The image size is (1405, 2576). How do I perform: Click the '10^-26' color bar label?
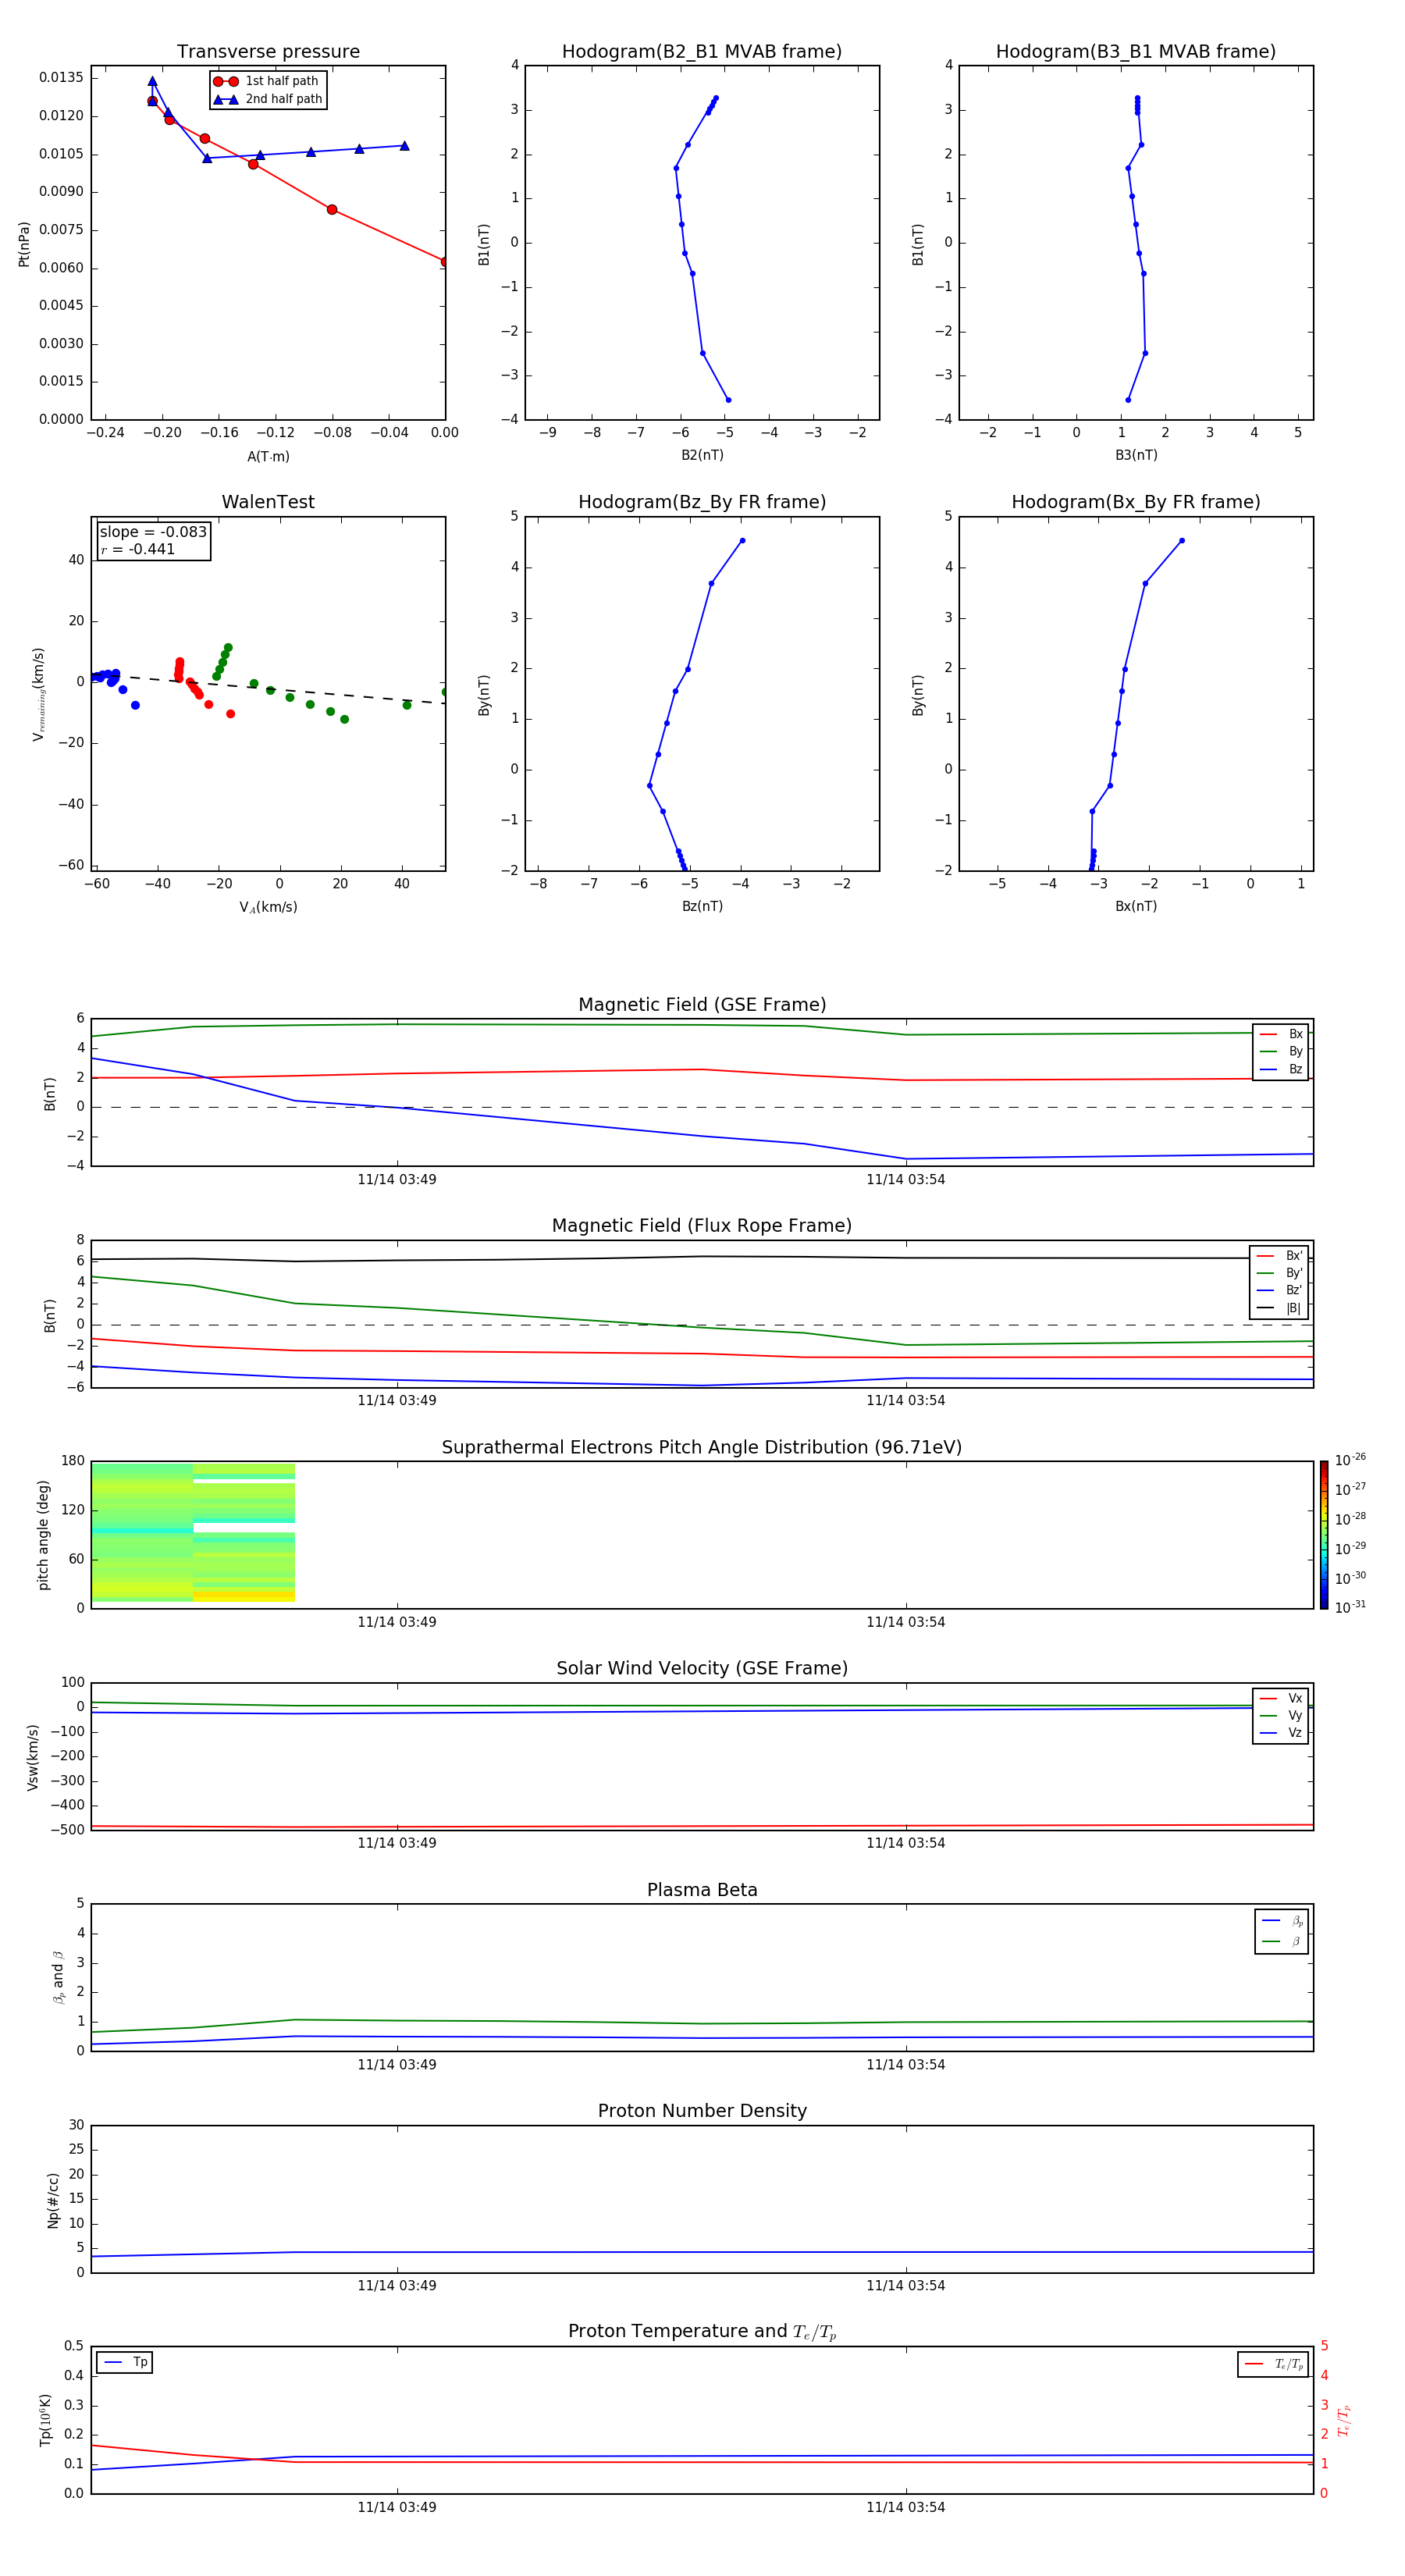coord(1350,1460)
